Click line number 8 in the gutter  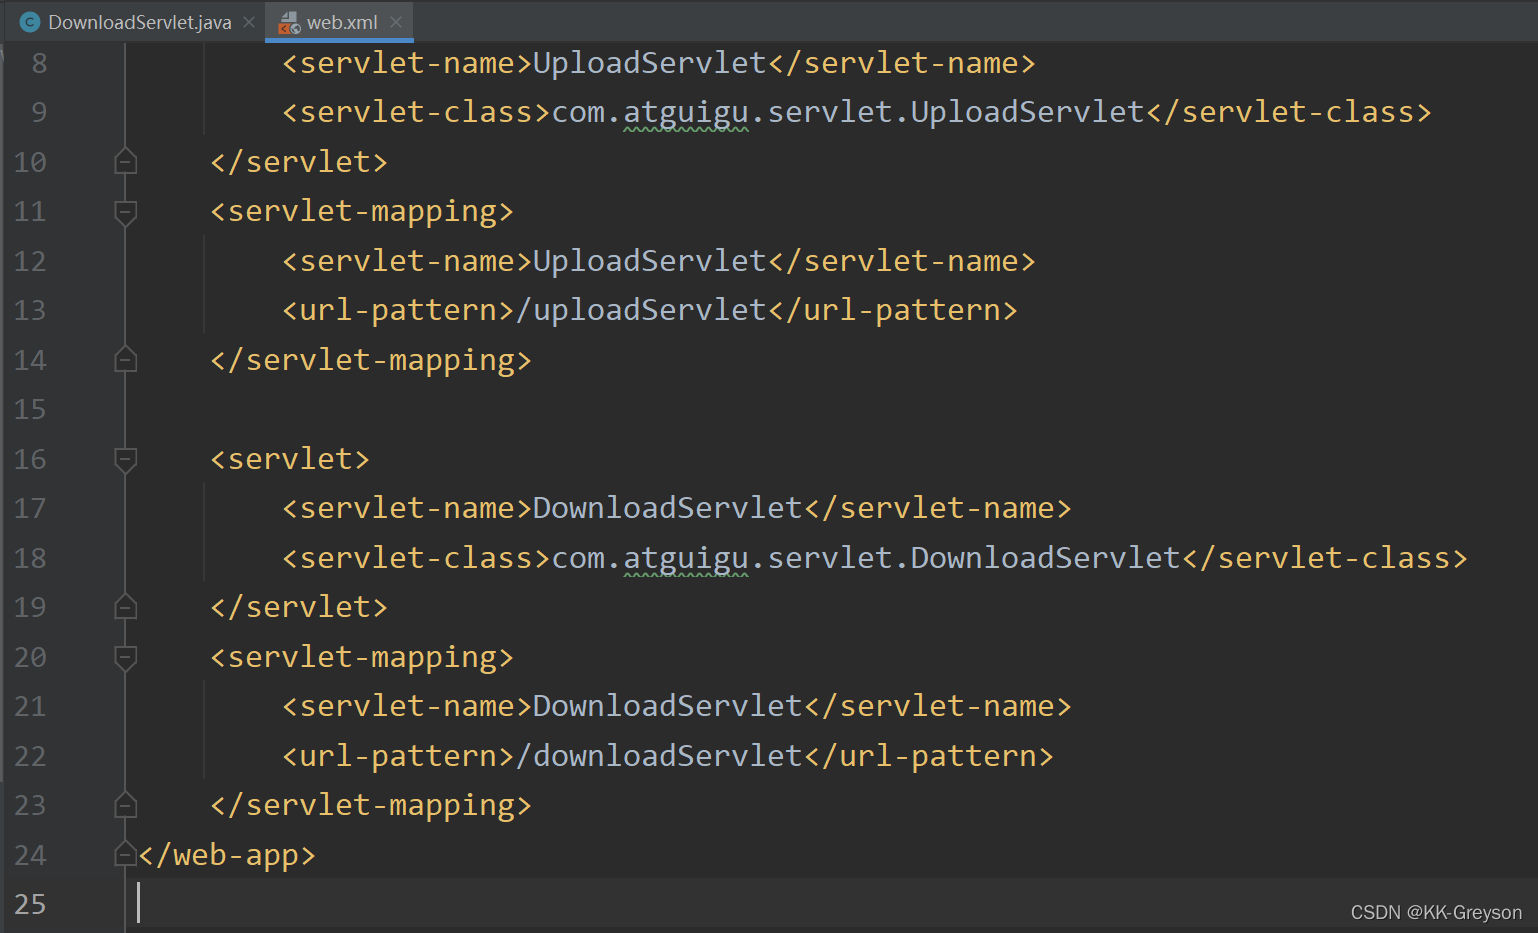coord(39,63)
